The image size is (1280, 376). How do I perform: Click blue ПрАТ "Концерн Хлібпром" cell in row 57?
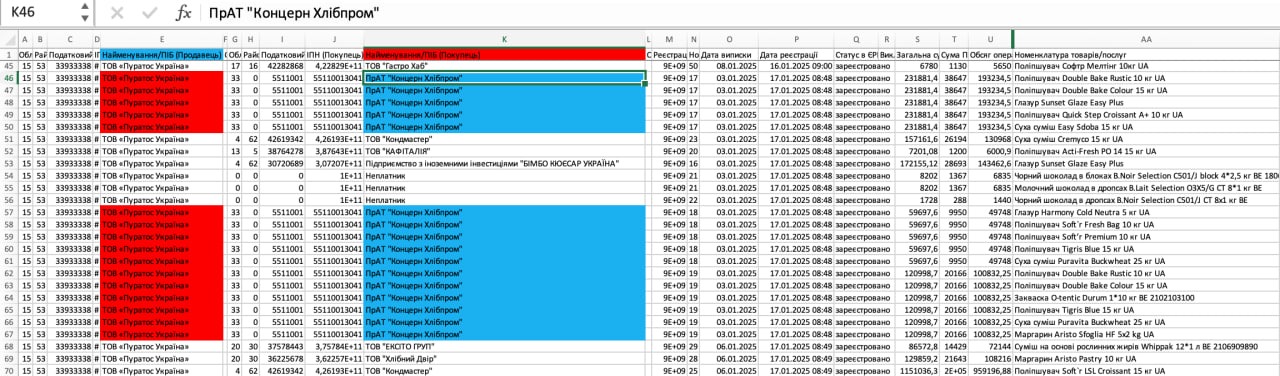point(504,212)
